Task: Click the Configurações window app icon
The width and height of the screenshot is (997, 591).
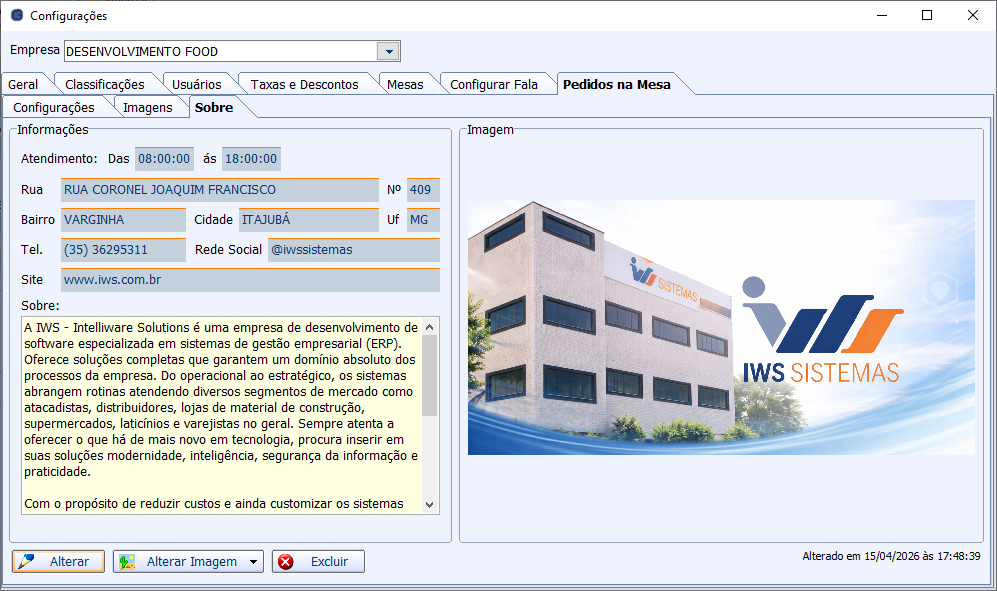Action: pyautogui.click(x=16, y=15)
